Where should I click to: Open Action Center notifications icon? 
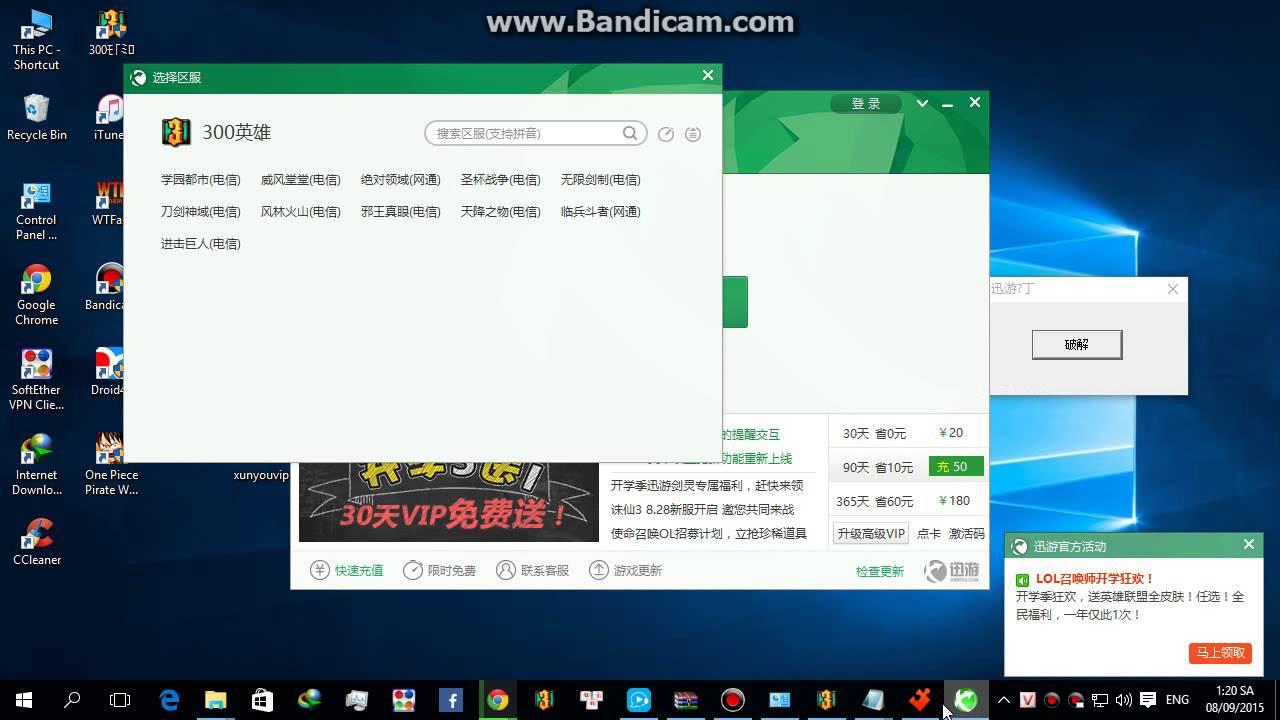(1148, 700)
